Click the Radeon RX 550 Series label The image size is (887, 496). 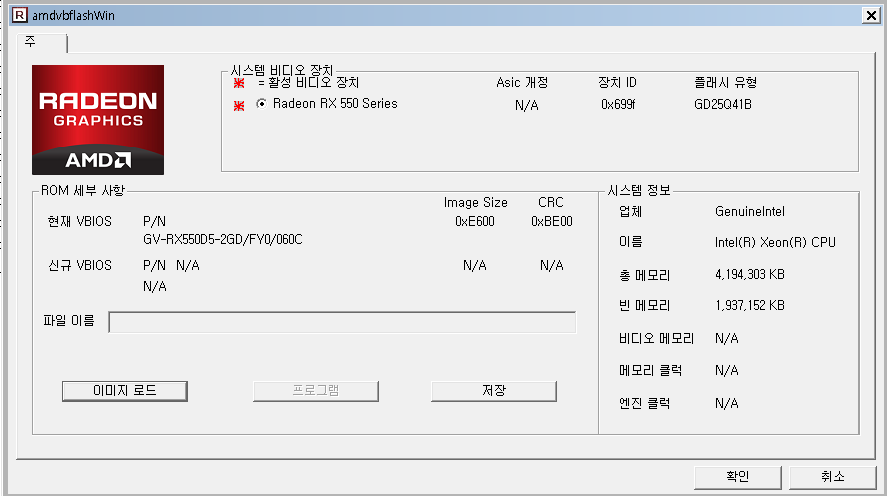tap(335, 103)
